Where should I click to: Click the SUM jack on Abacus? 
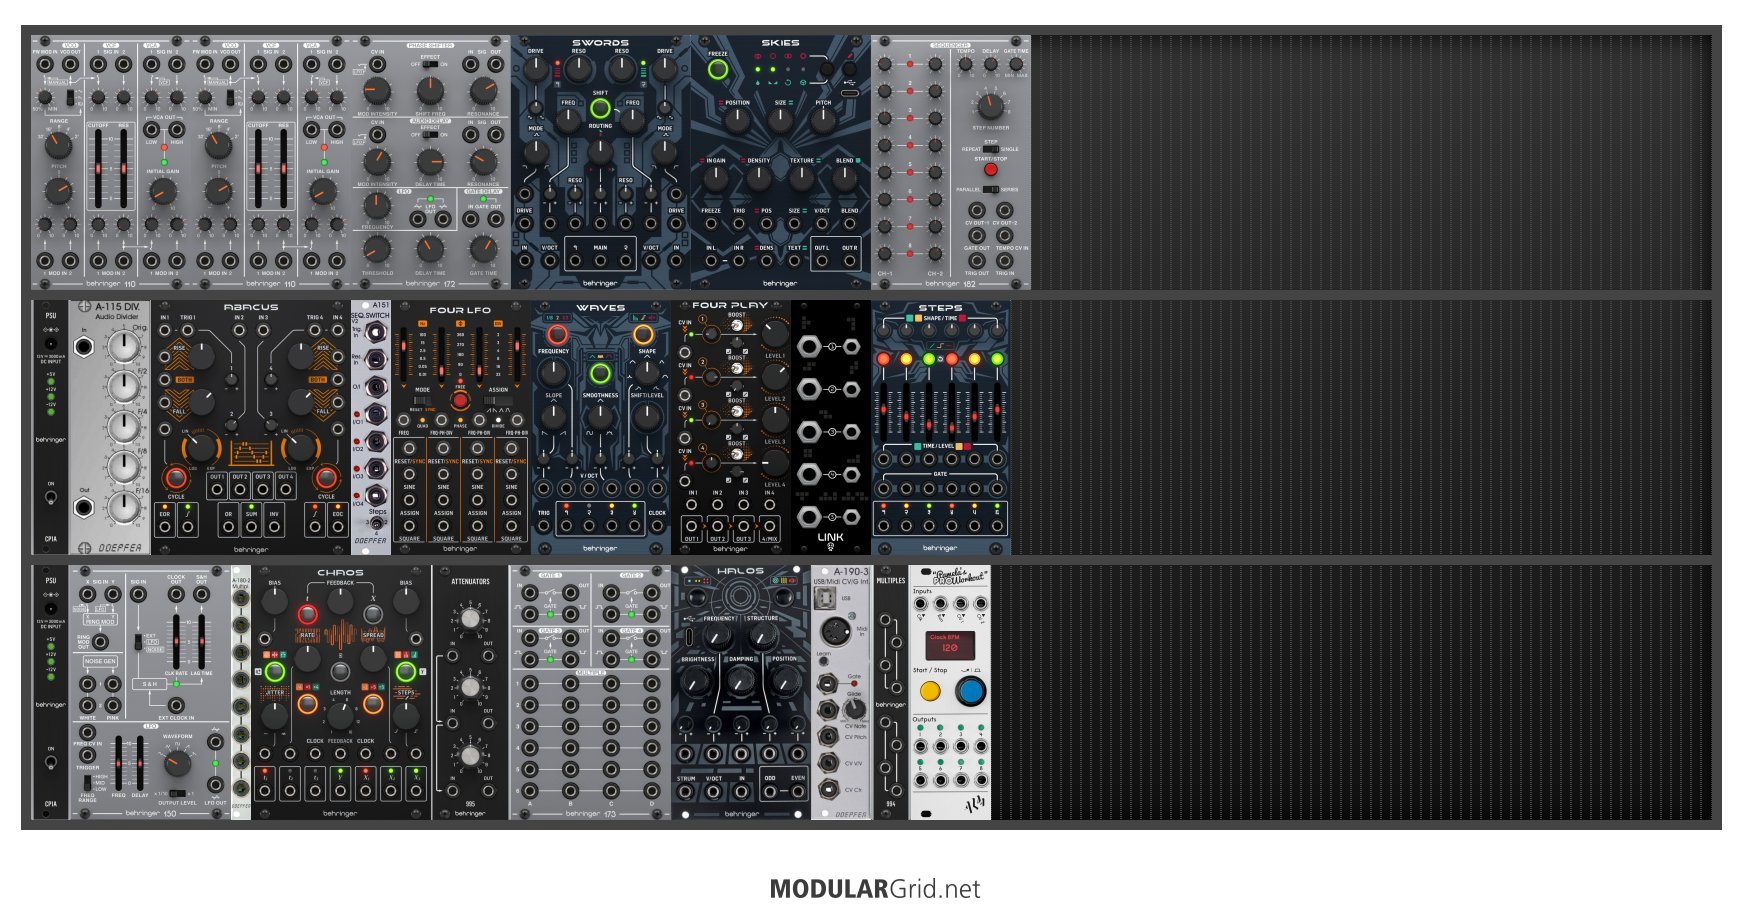[251, 524]
